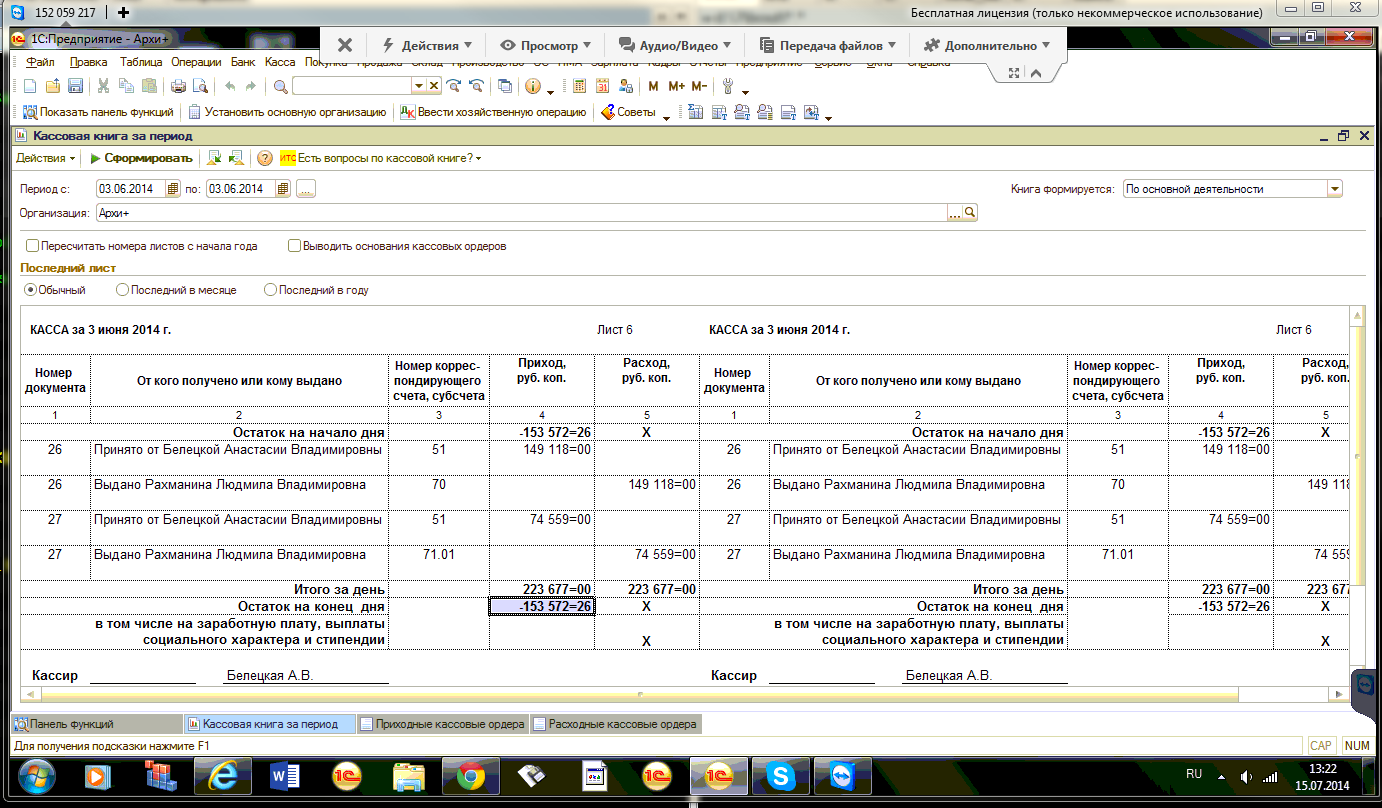Screen dimensions: 1382x808
Task: Open Internet Explorer from the taskbar
Action: 223,775
